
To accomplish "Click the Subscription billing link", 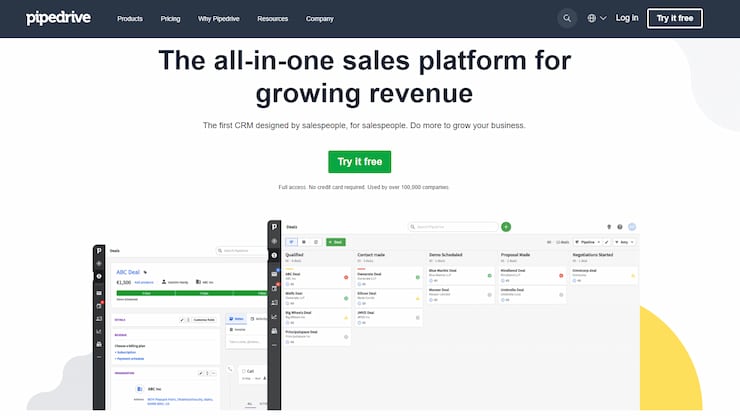I will click(125, 352).
